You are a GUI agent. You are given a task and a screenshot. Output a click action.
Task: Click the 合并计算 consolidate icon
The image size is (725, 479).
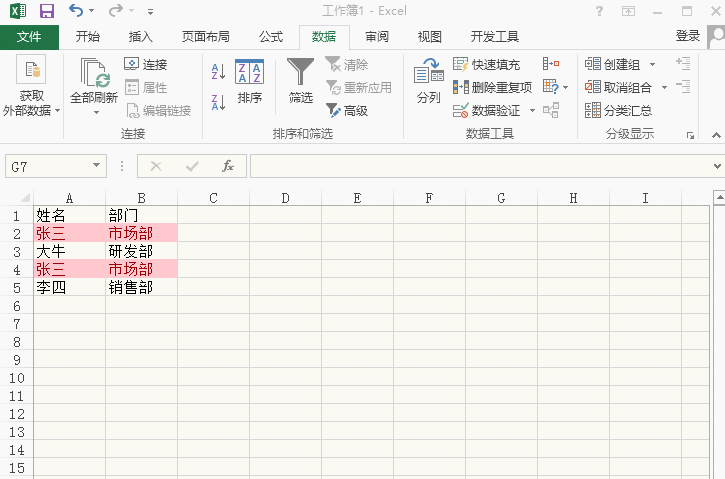[x=551, y=64]
